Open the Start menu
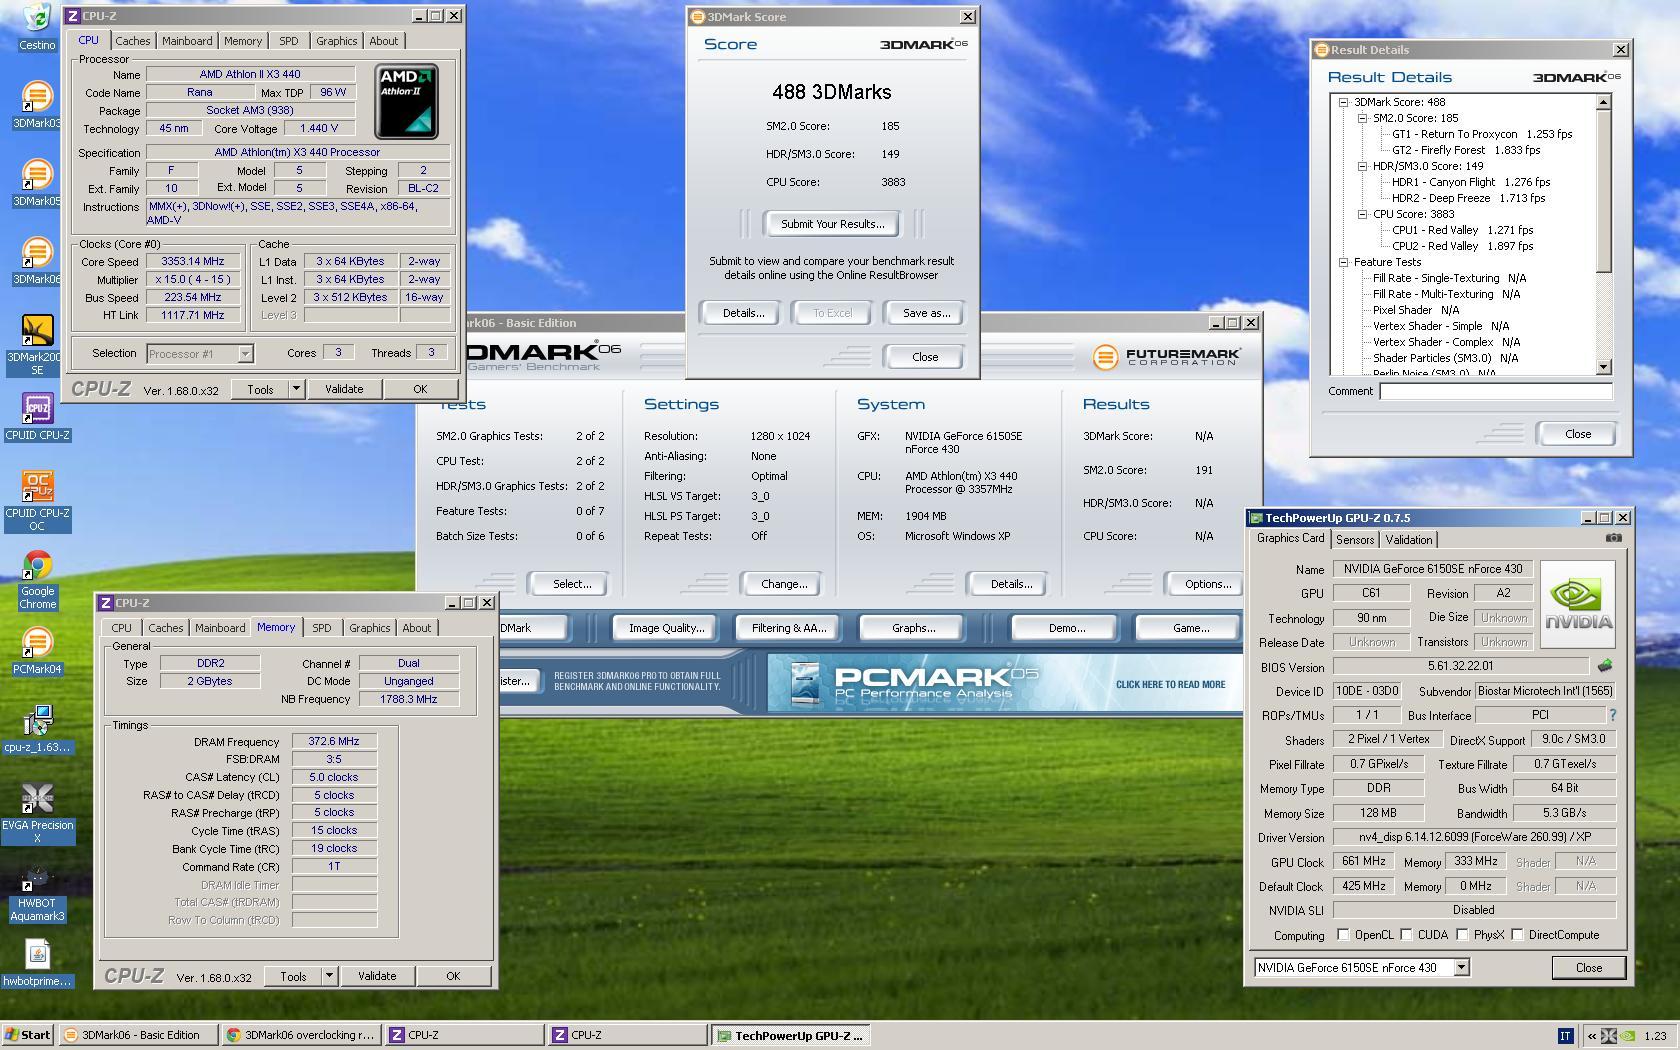 (28, 1036)
